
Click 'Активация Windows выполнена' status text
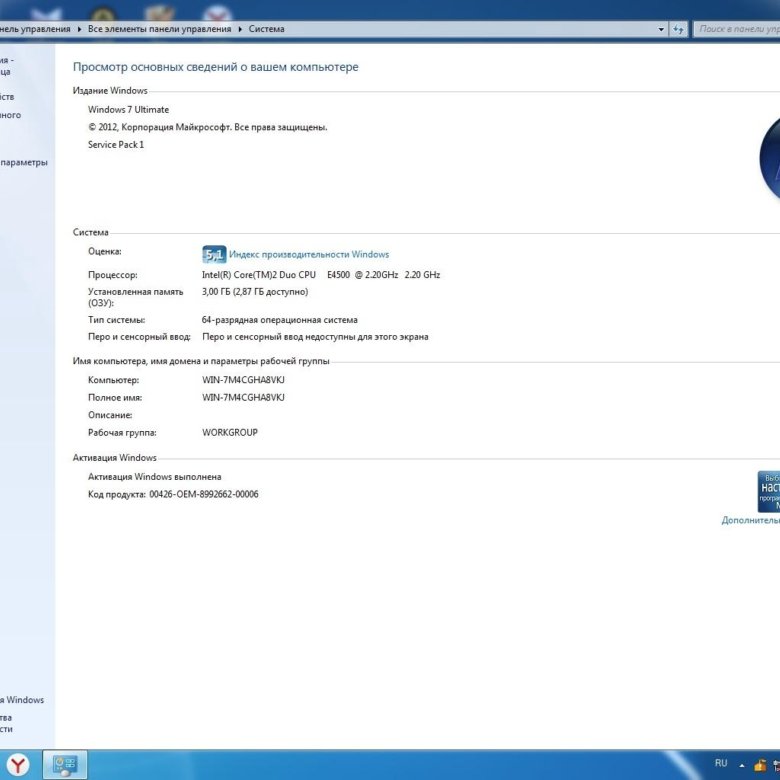(x=155, y=477)
